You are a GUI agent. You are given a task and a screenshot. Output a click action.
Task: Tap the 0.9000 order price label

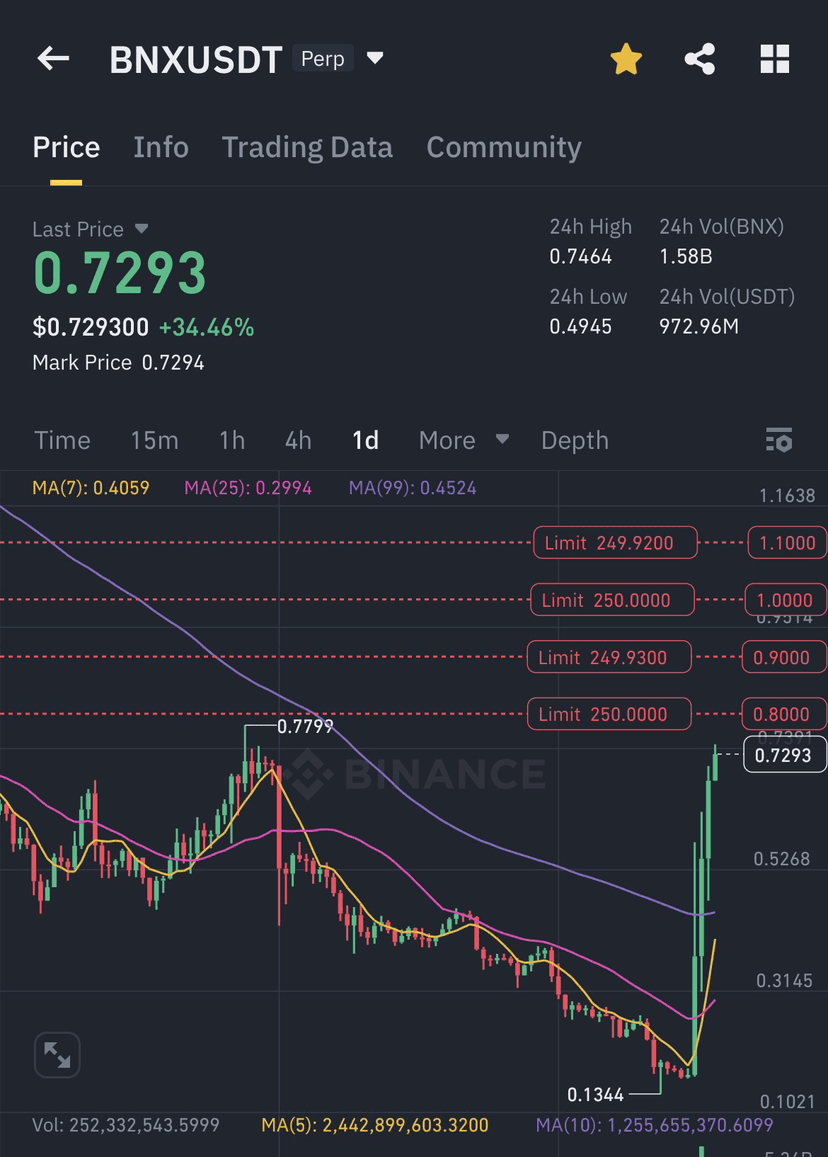pos(782,657)
